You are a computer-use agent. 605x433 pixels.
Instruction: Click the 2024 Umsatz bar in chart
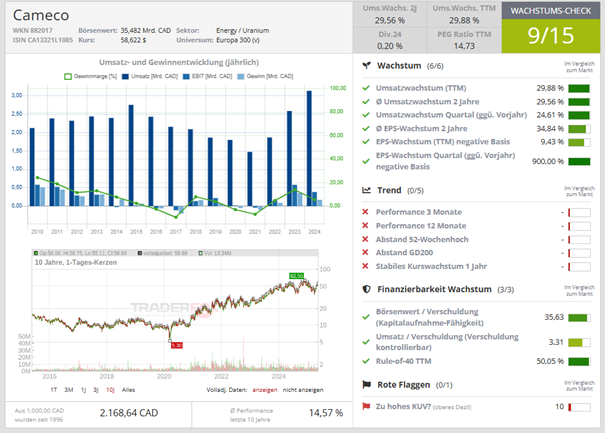point(309,148)
